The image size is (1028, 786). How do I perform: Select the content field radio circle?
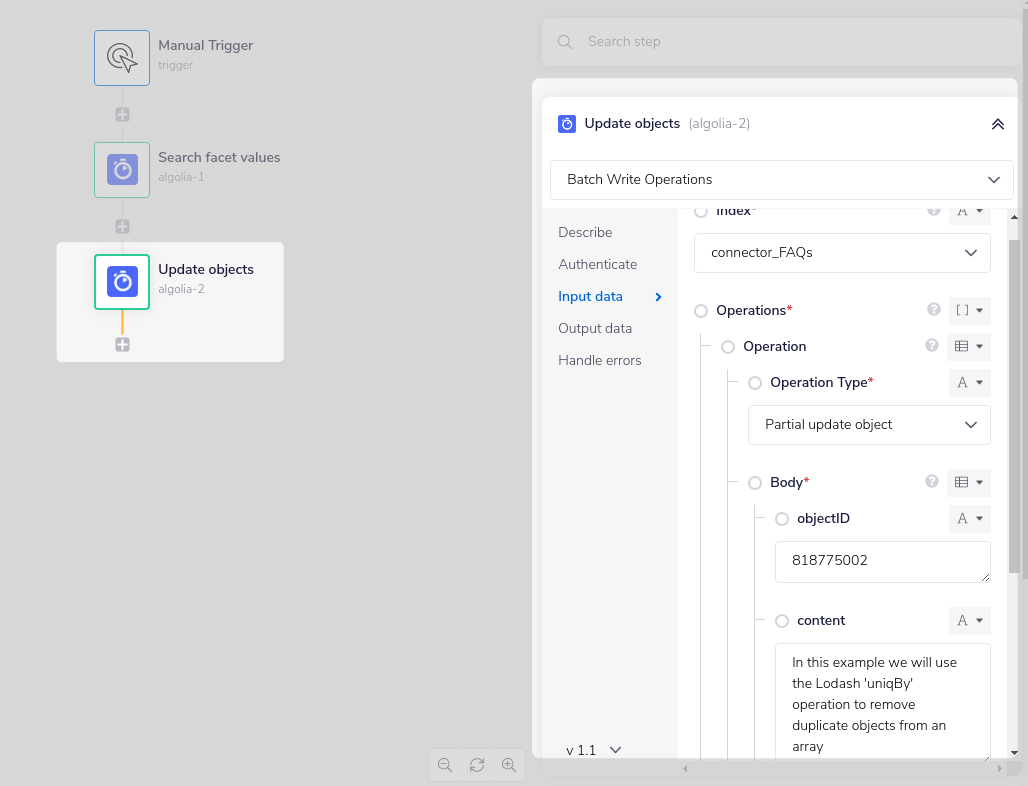coord(781,620)
